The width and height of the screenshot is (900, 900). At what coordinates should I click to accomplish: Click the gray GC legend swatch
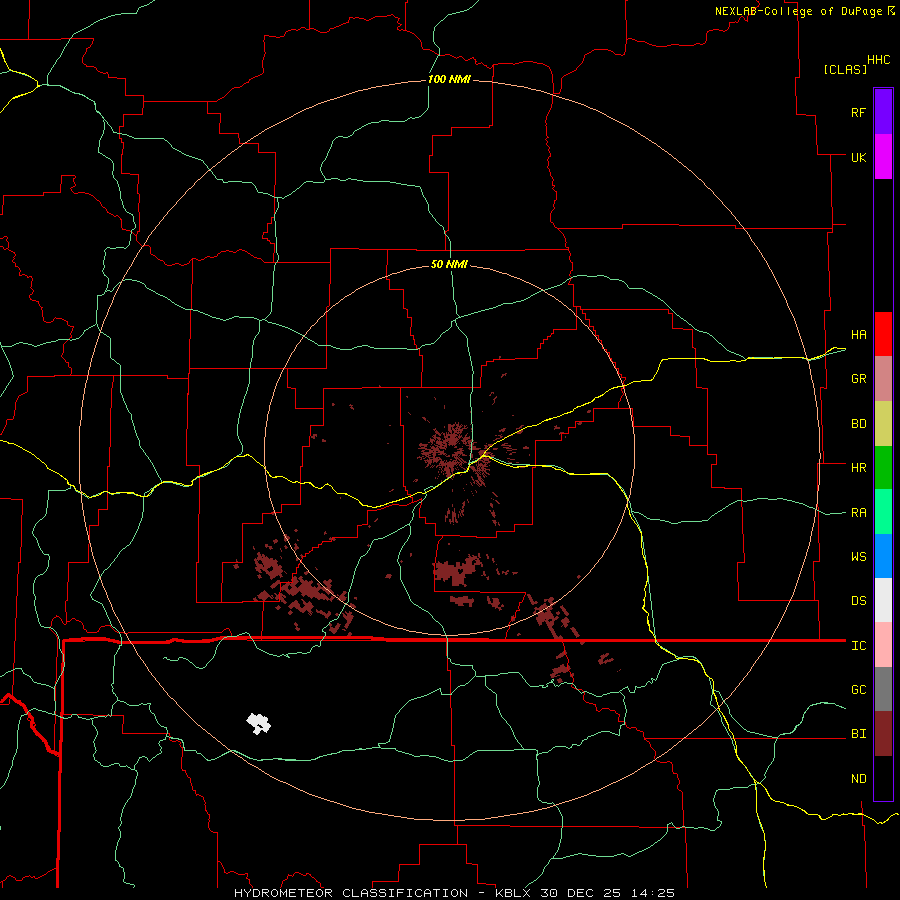[x=883, y=689]
